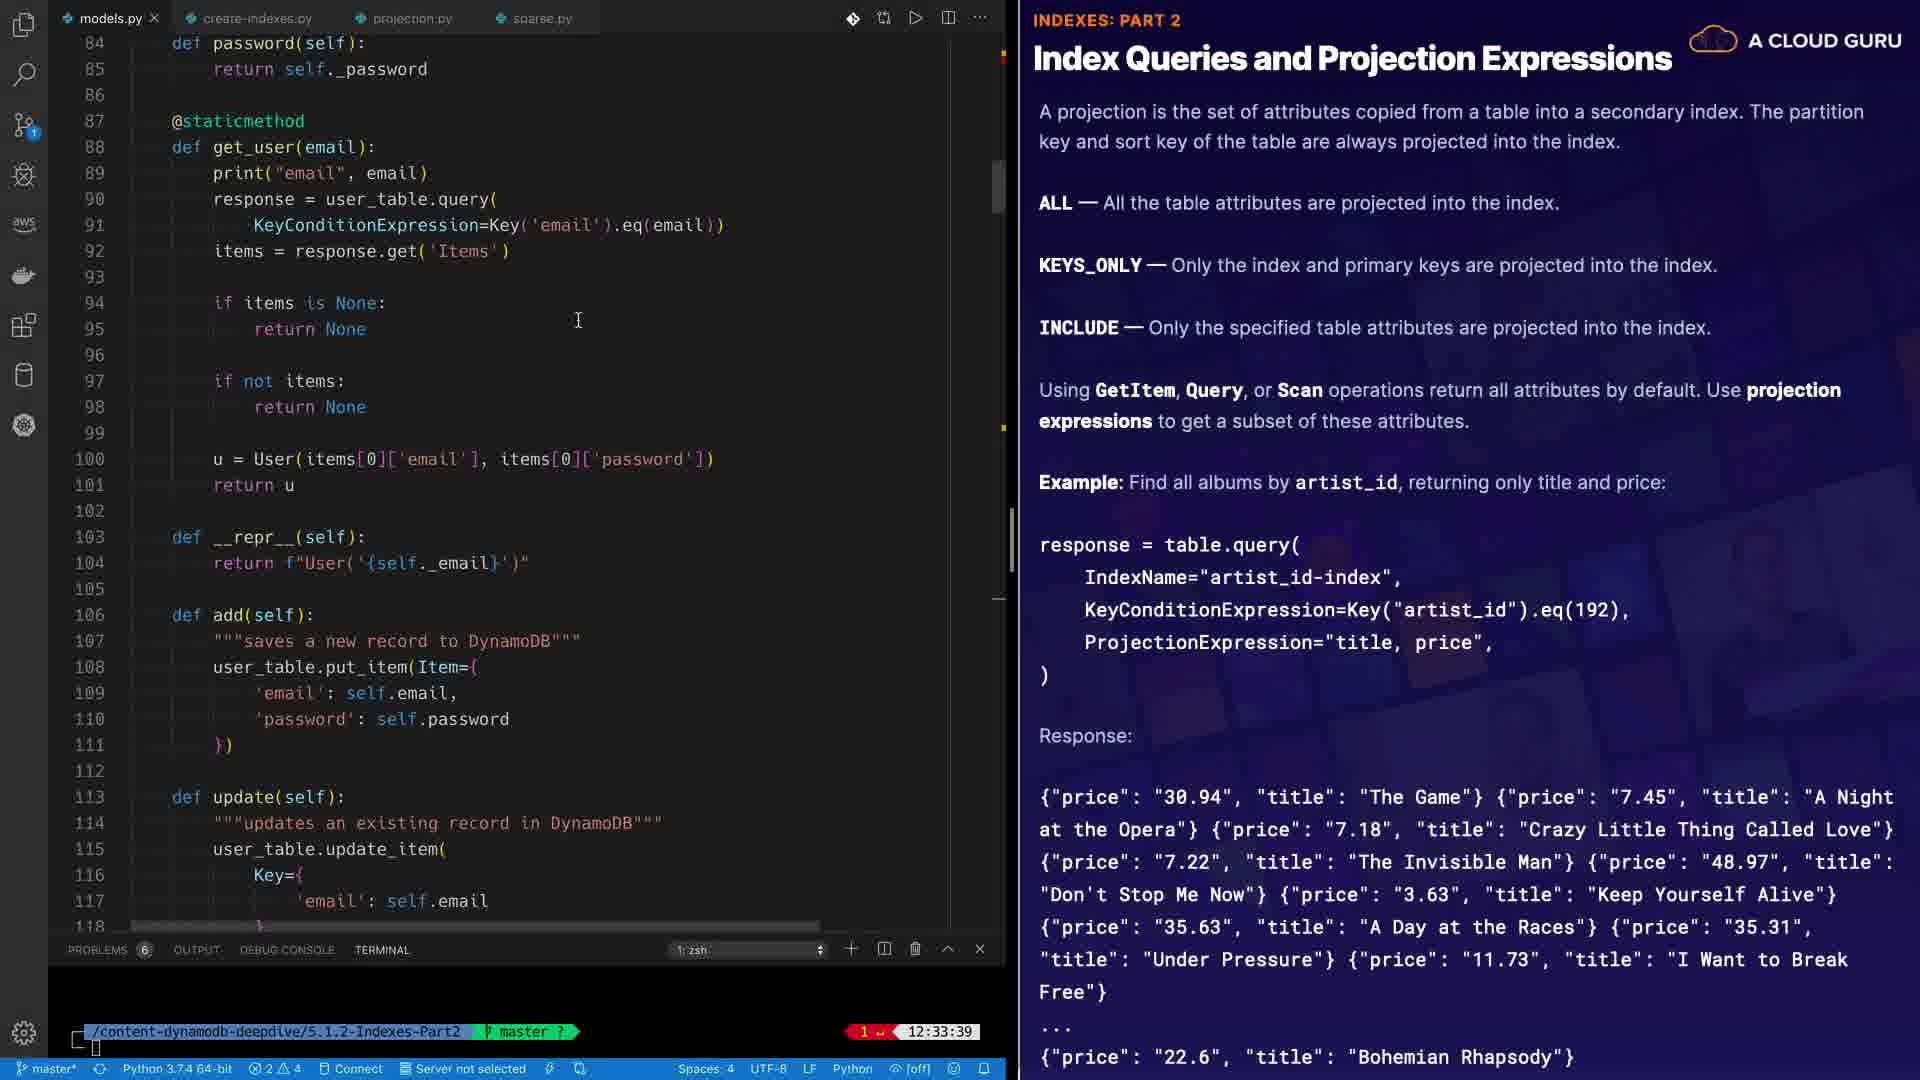This screenshot has width=1920, height=1080.
Task: Run Python file with play icon
Action: pos(915,18)
